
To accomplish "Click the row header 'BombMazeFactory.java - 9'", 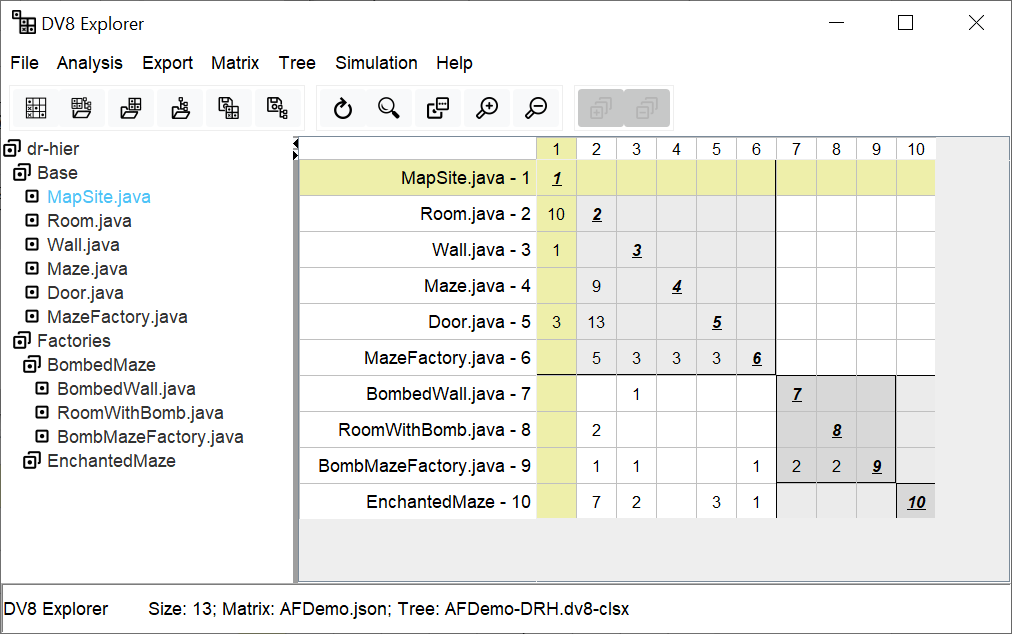I will 418,466.
